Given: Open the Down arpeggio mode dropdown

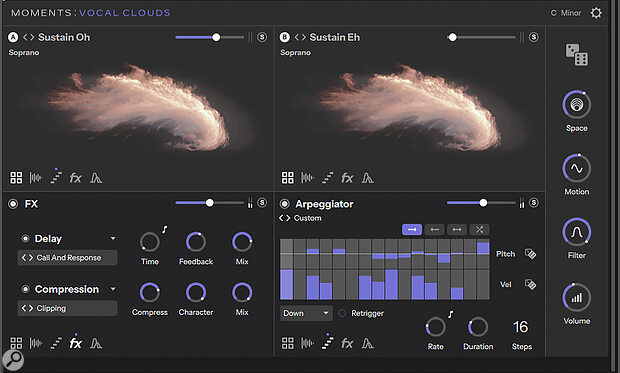Looking at the screenshot, I should [x=306, y=313].
